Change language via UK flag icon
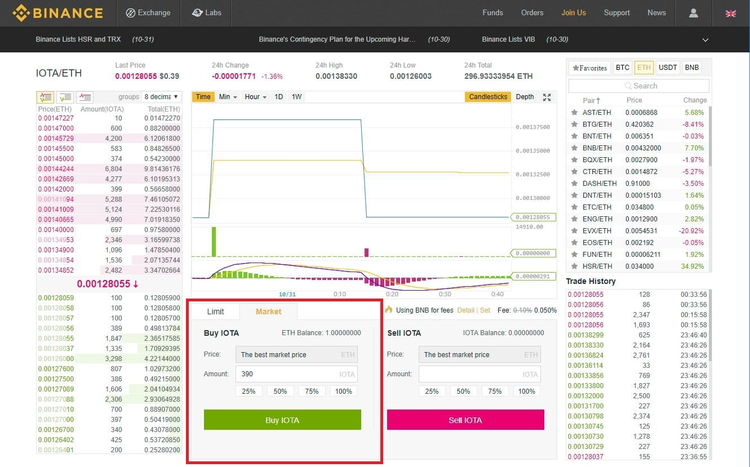This screenshot has width=750, height=467. (x=730, y=13)
